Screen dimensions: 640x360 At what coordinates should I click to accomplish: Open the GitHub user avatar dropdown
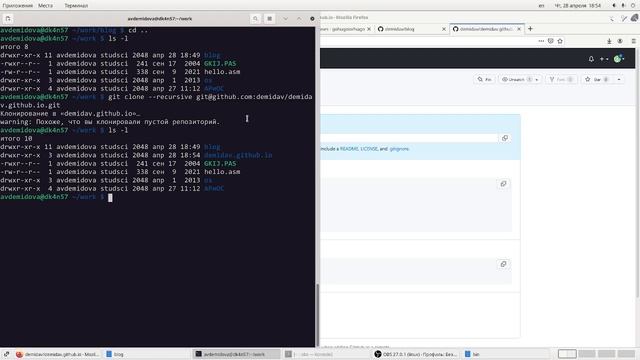tap(619, 59)
